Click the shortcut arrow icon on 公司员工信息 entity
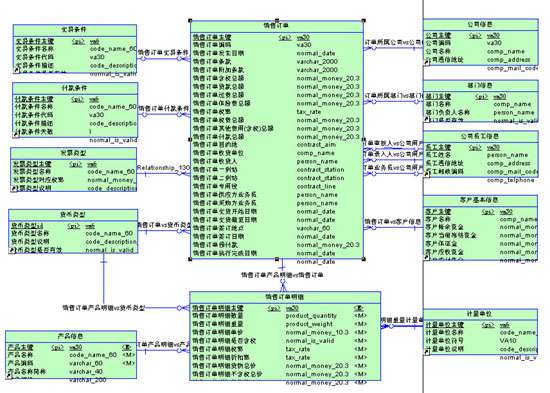Screen dimensions: 550x393 427,174
